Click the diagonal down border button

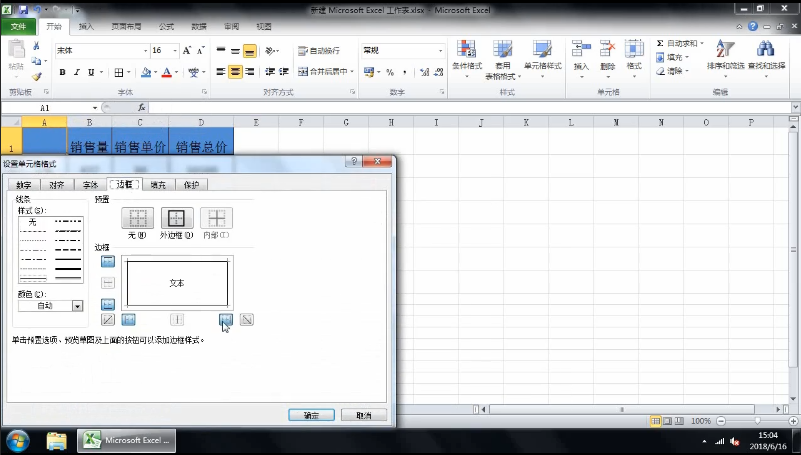(x=247, y=320)
